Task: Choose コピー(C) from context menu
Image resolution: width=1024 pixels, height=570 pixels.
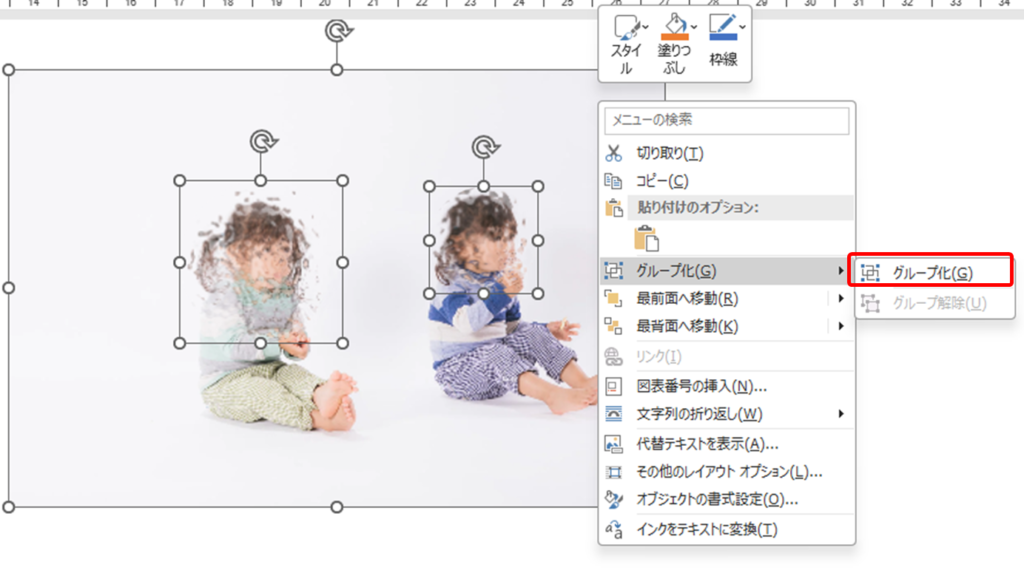Action: click(727, 181)
